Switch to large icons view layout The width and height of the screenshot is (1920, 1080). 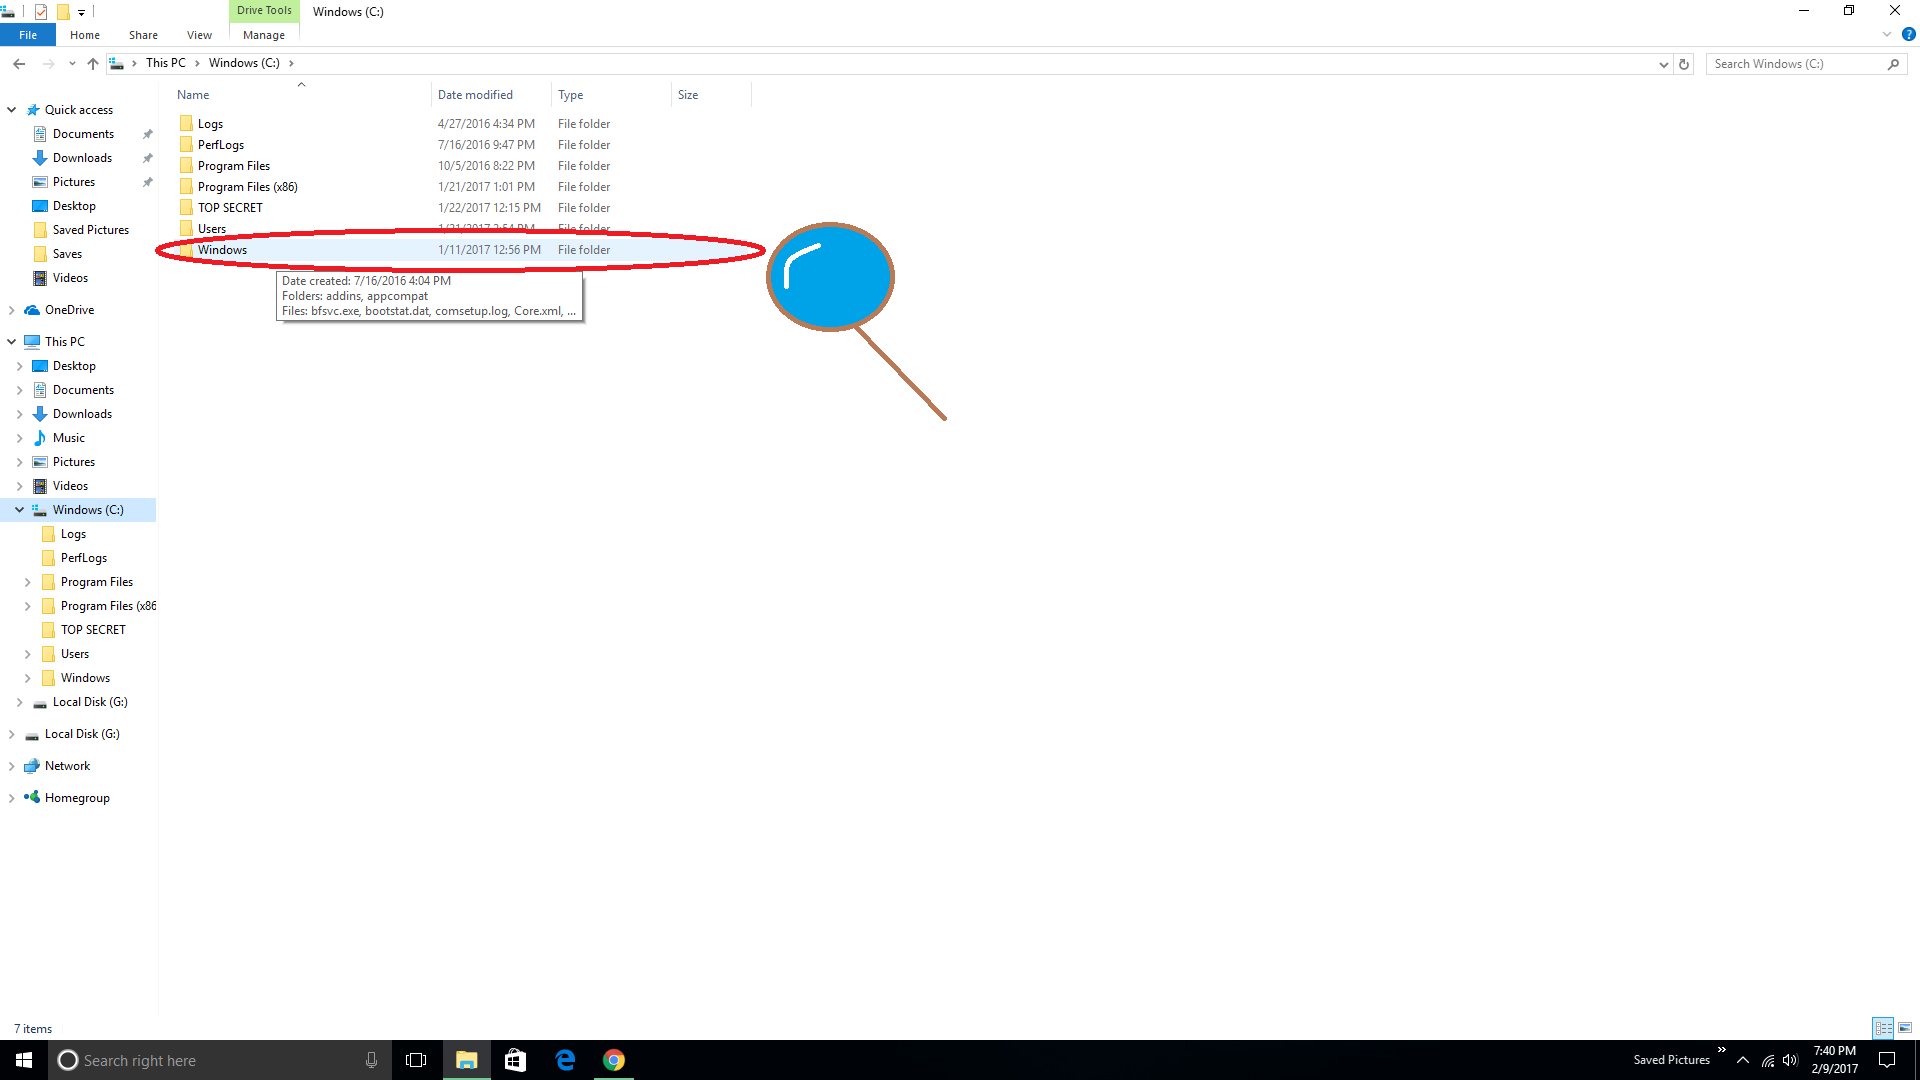1905,1028
